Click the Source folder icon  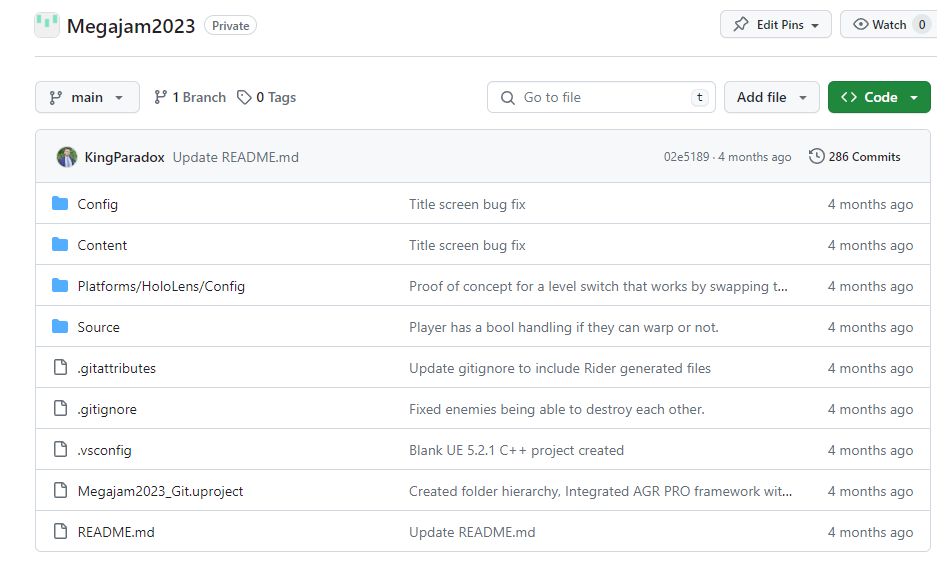[x=60, y=327]
